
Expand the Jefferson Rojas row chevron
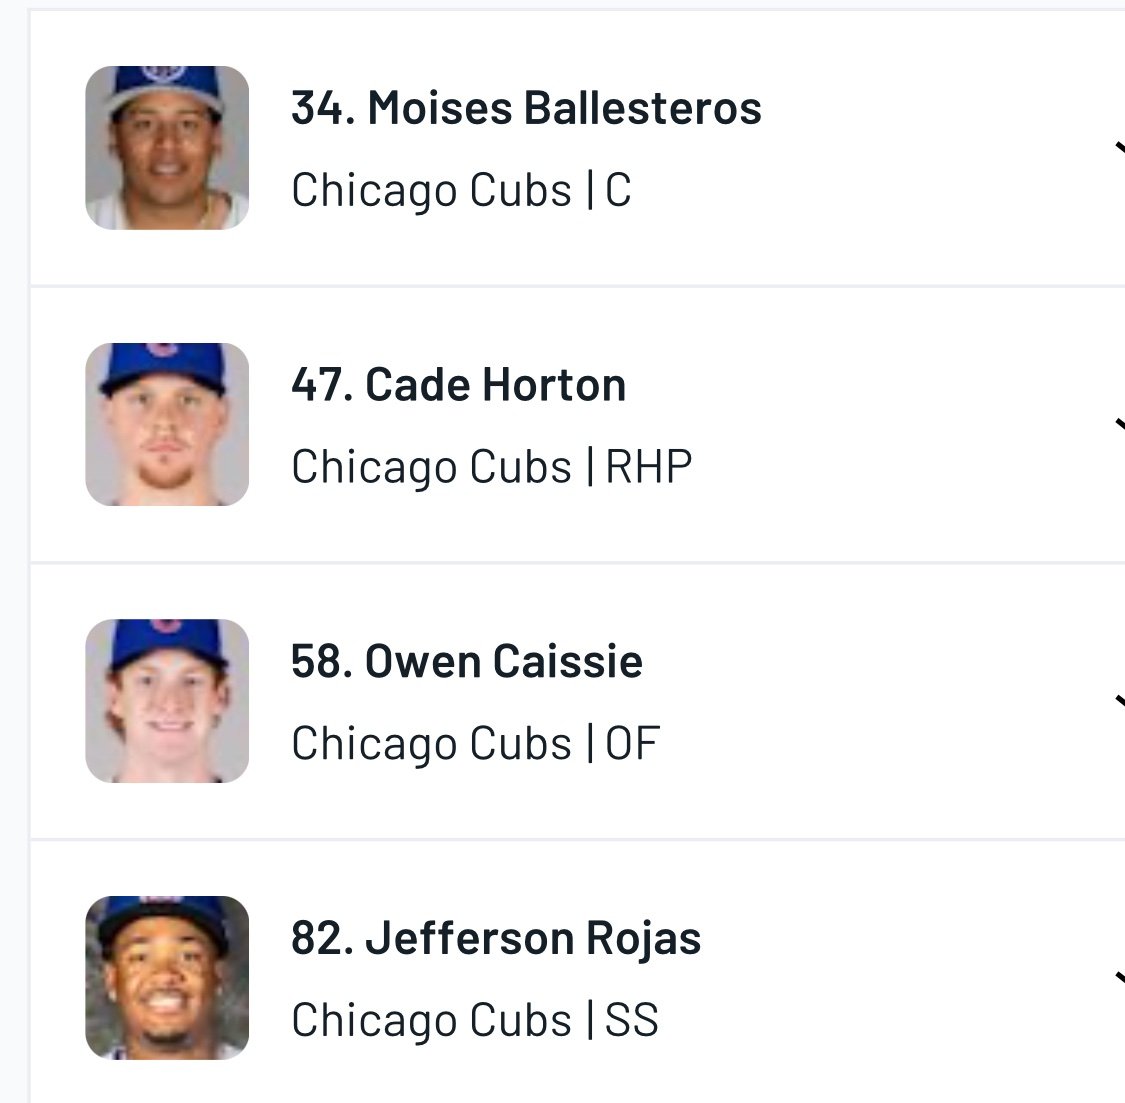point(1118,978)
